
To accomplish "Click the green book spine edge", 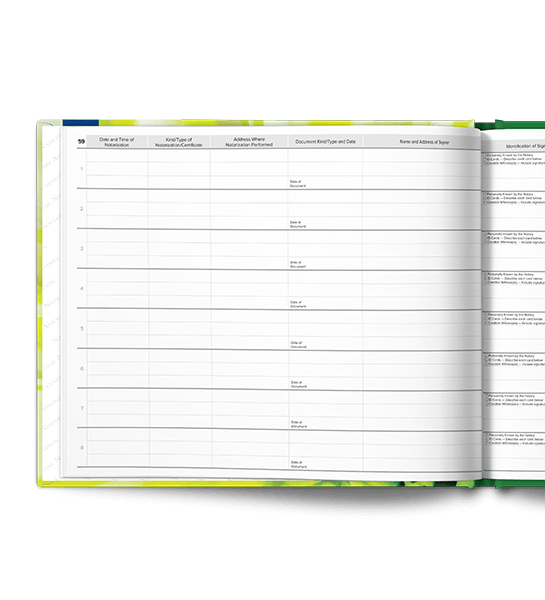I will pos(510,125).
